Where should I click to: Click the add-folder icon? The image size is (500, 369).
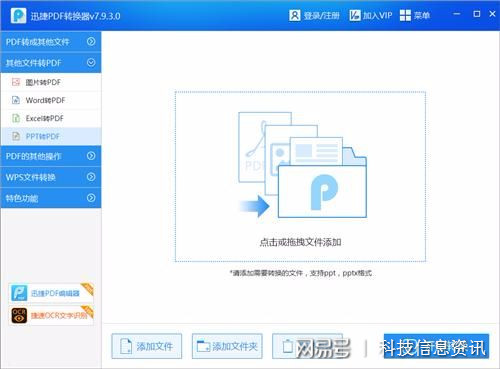coord(203,346)
